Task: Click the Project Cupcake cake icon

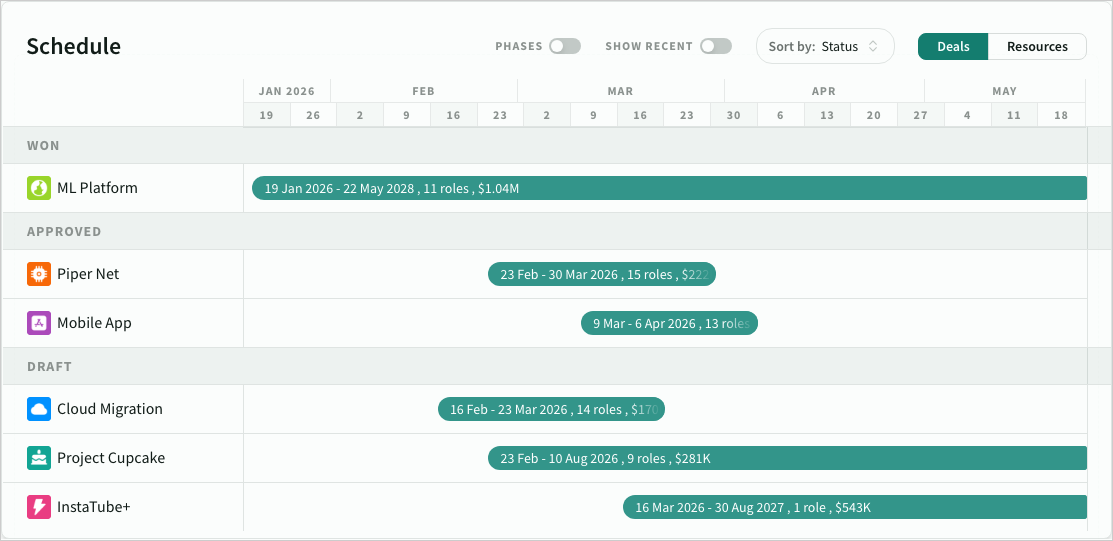Action: [39, 458]
